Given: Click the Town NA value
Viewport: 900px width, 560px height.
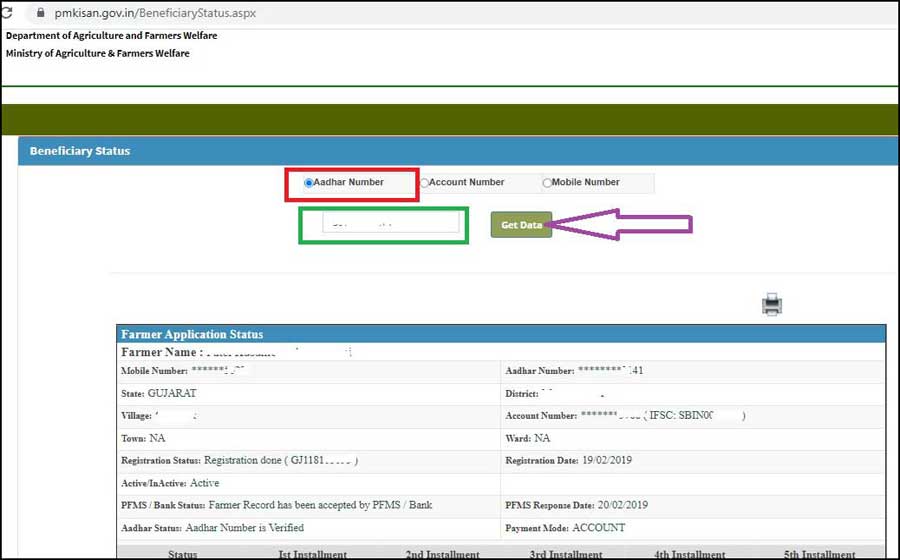Looking at the screenshot, I should (157, 438).
